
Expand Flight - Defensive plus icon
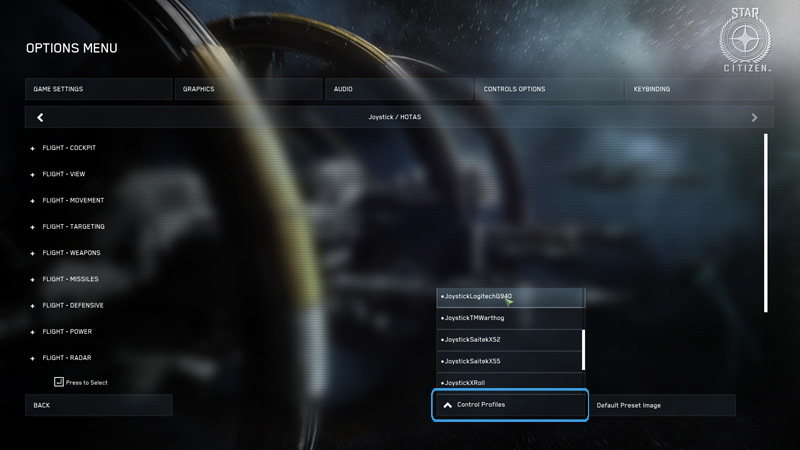(x=33, y=306)
